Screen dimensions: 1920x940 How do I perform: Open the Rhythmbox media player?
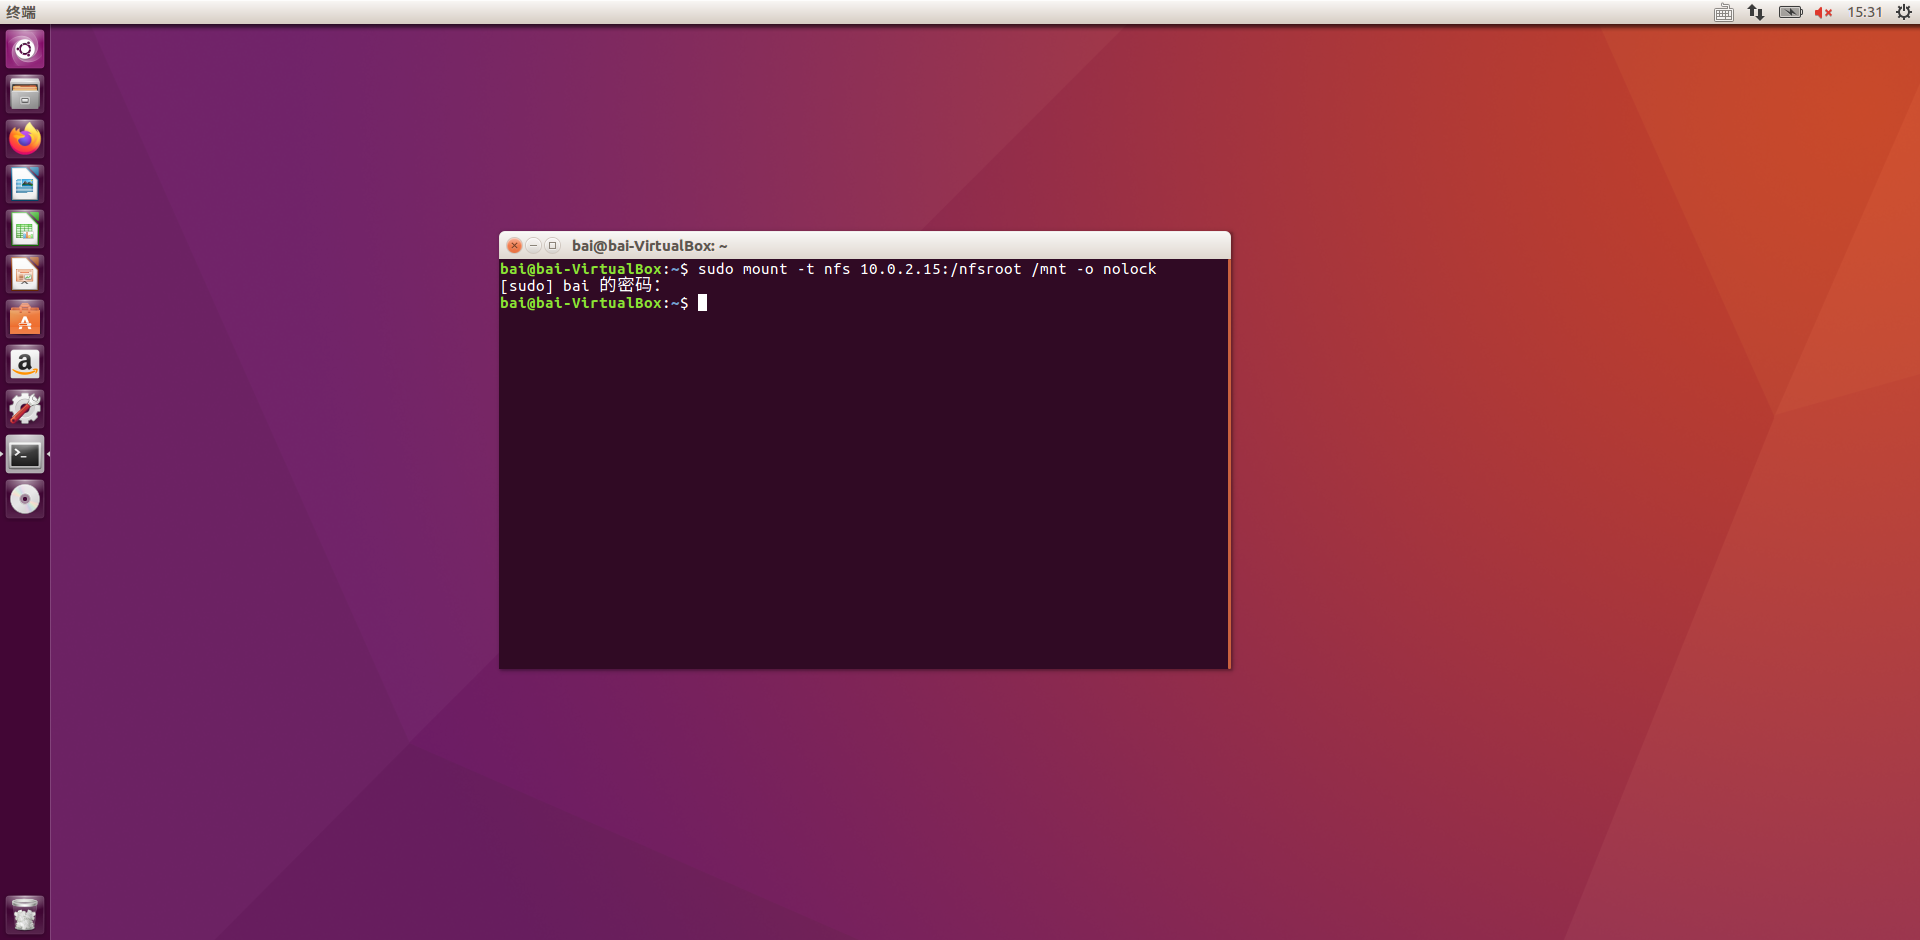25,499
